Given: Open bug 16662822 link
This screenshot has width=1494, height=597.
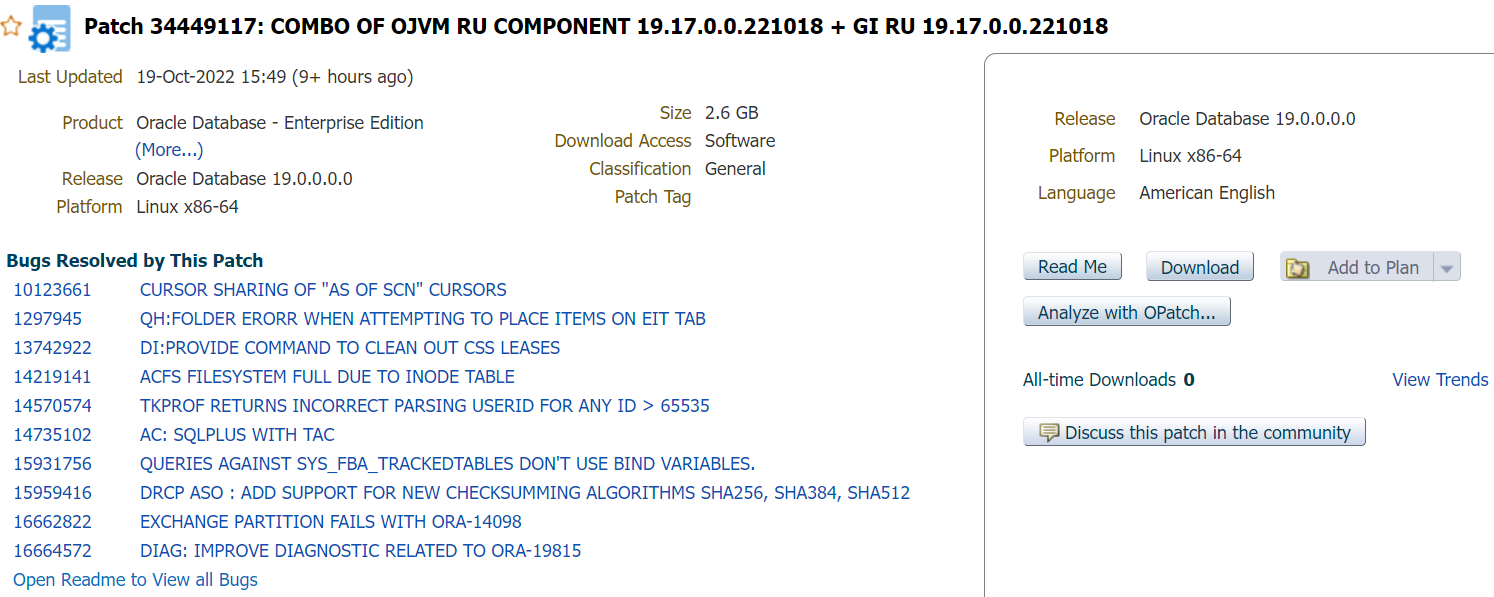Looking at the screenshot, I should point(52,522).
